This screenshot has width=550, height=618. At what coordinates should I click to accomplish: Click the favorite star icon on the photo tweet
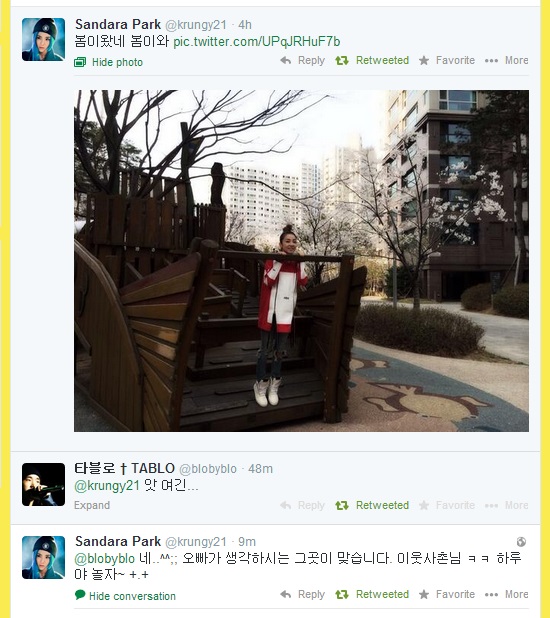click(x=424, y=60)
